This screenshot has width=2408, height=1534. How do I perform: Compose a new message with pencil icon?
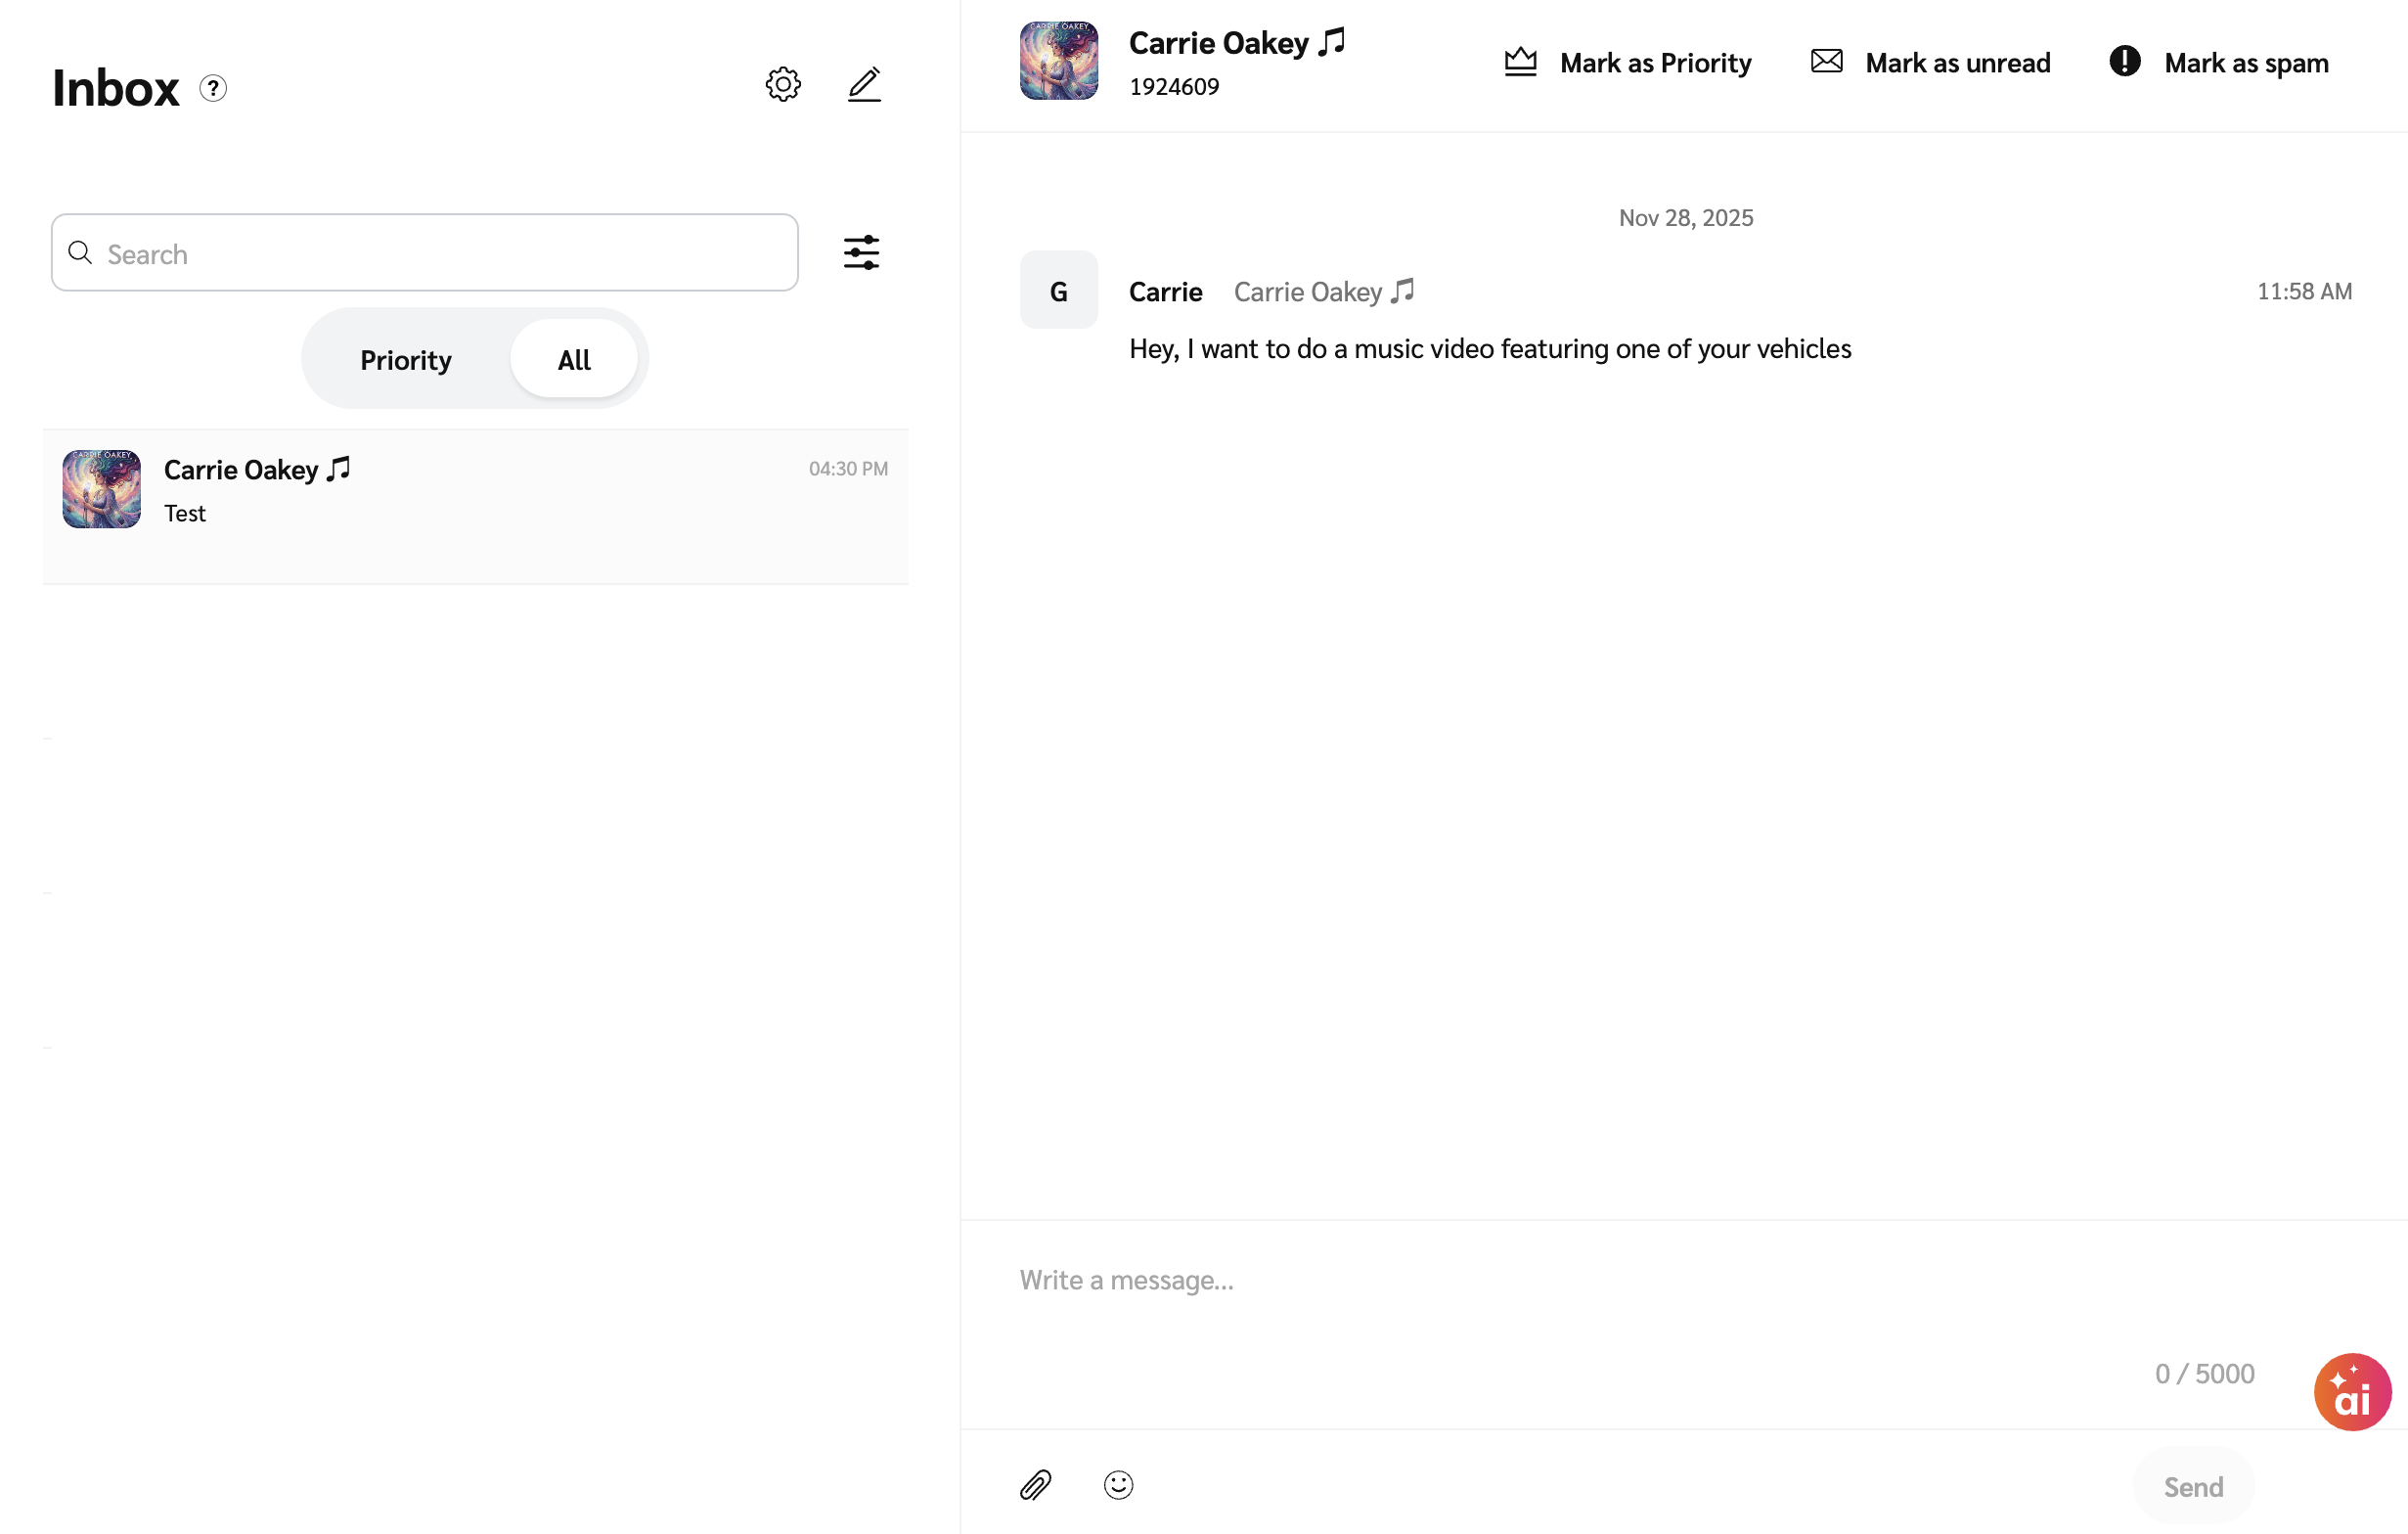point(864,84)
